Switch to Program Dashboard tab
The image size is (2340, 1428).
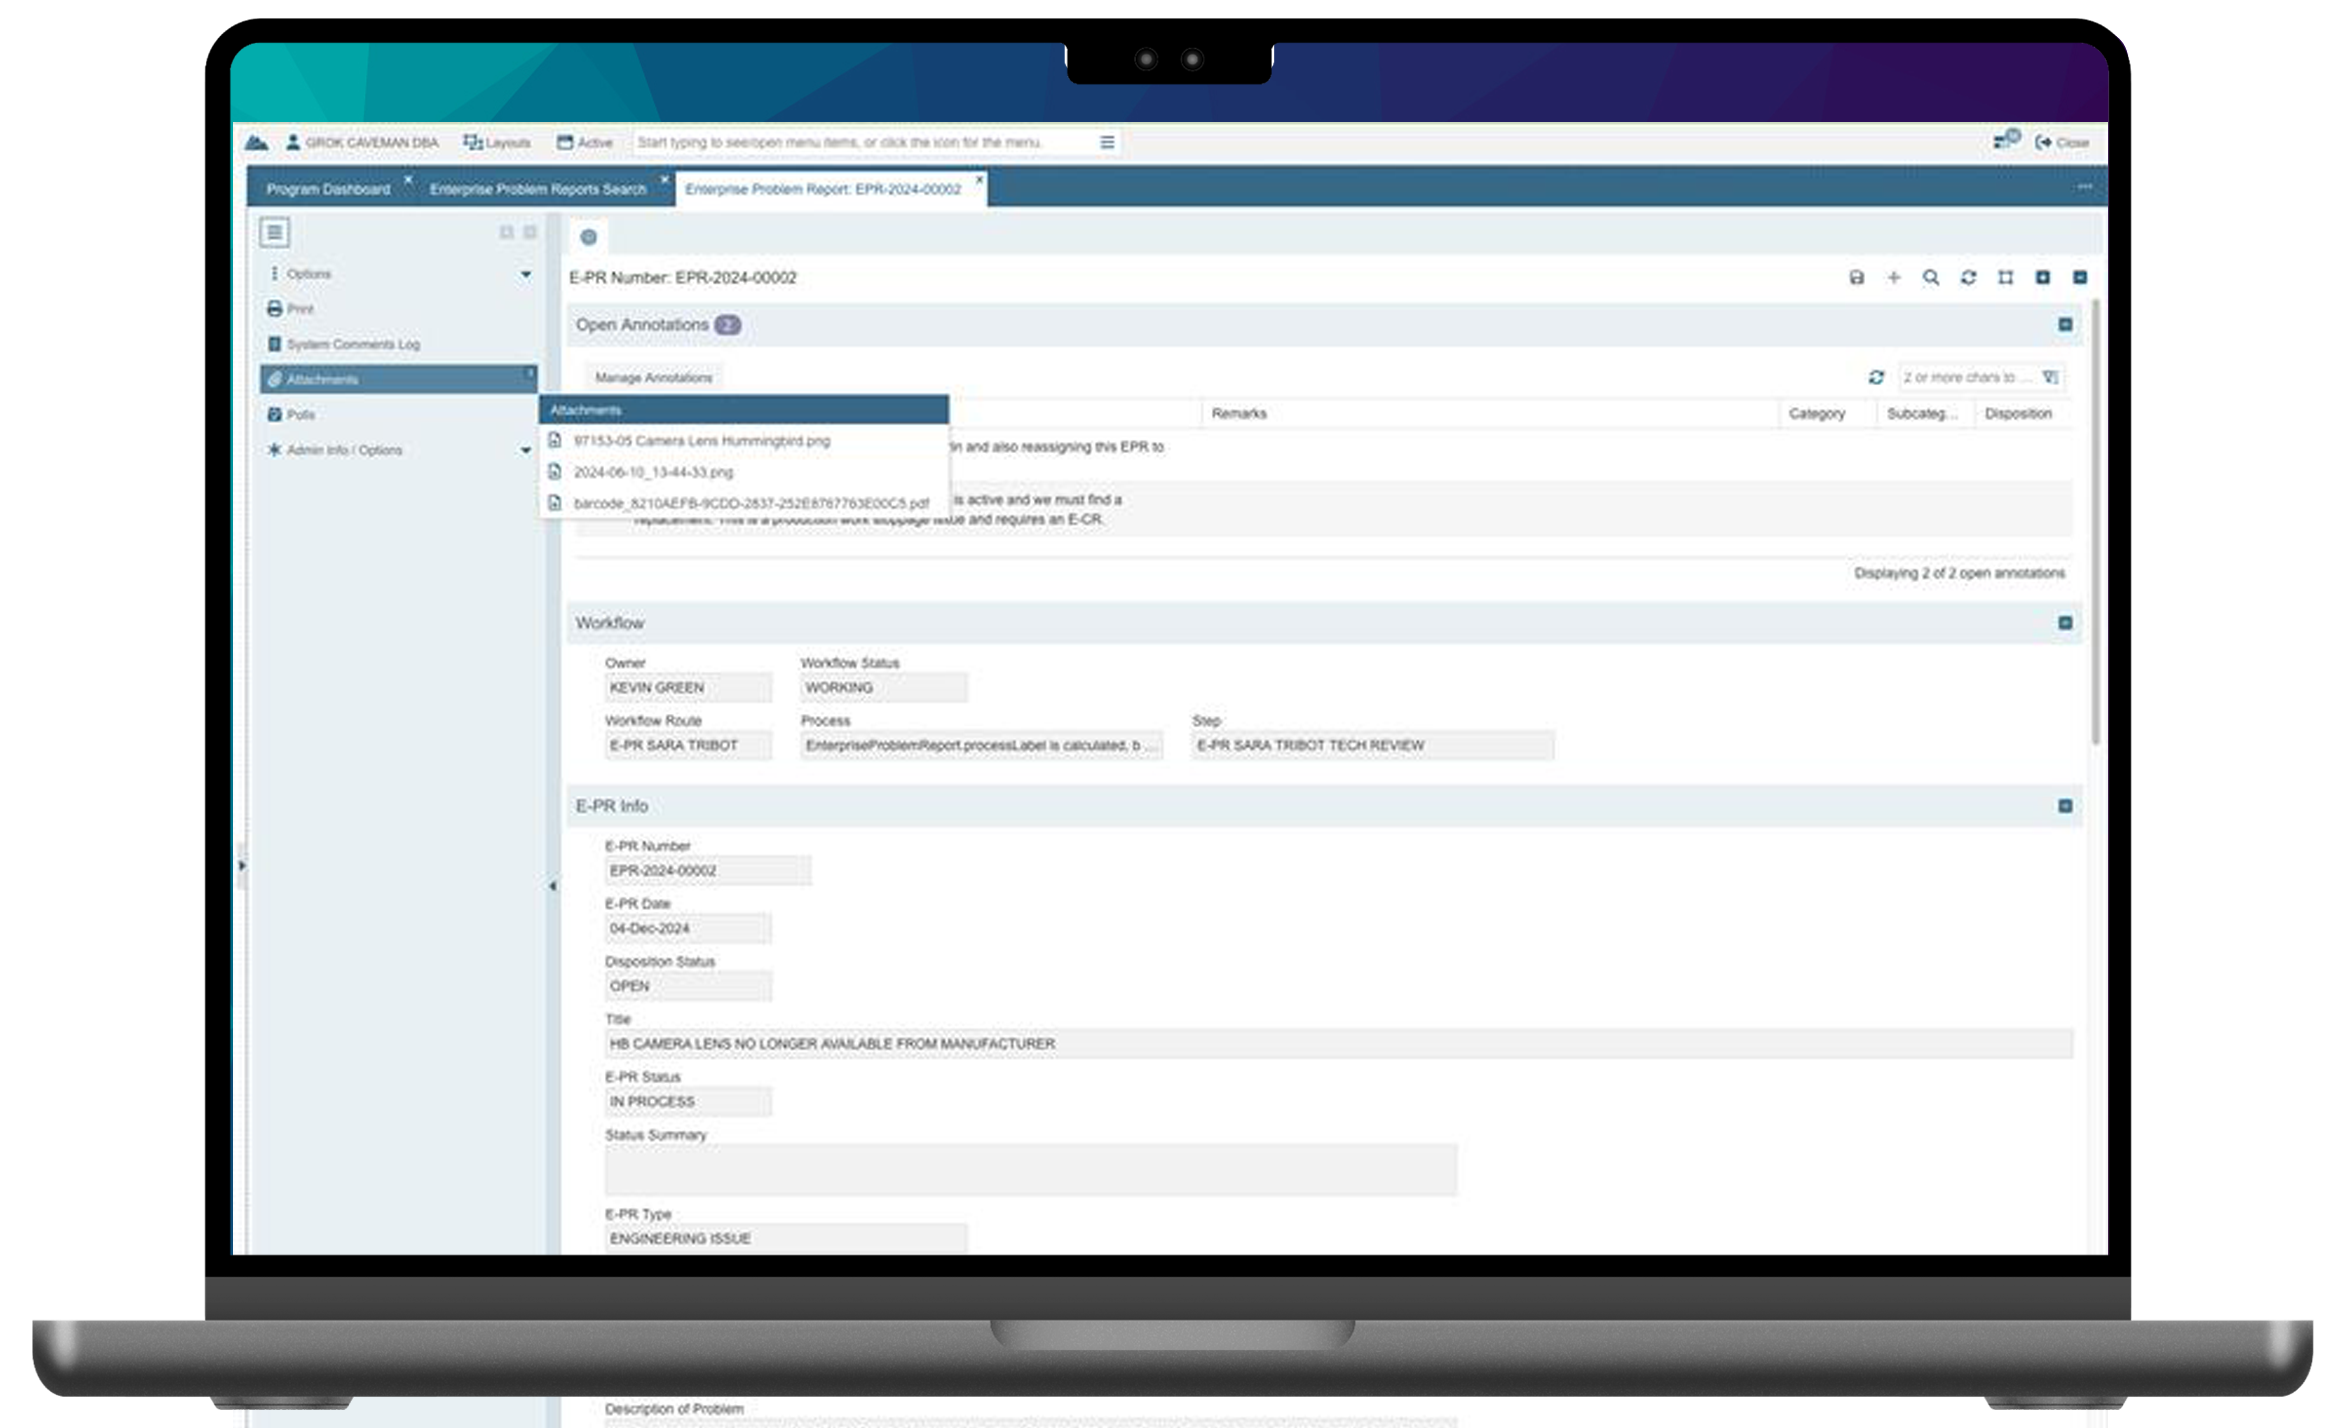(328, 189)
